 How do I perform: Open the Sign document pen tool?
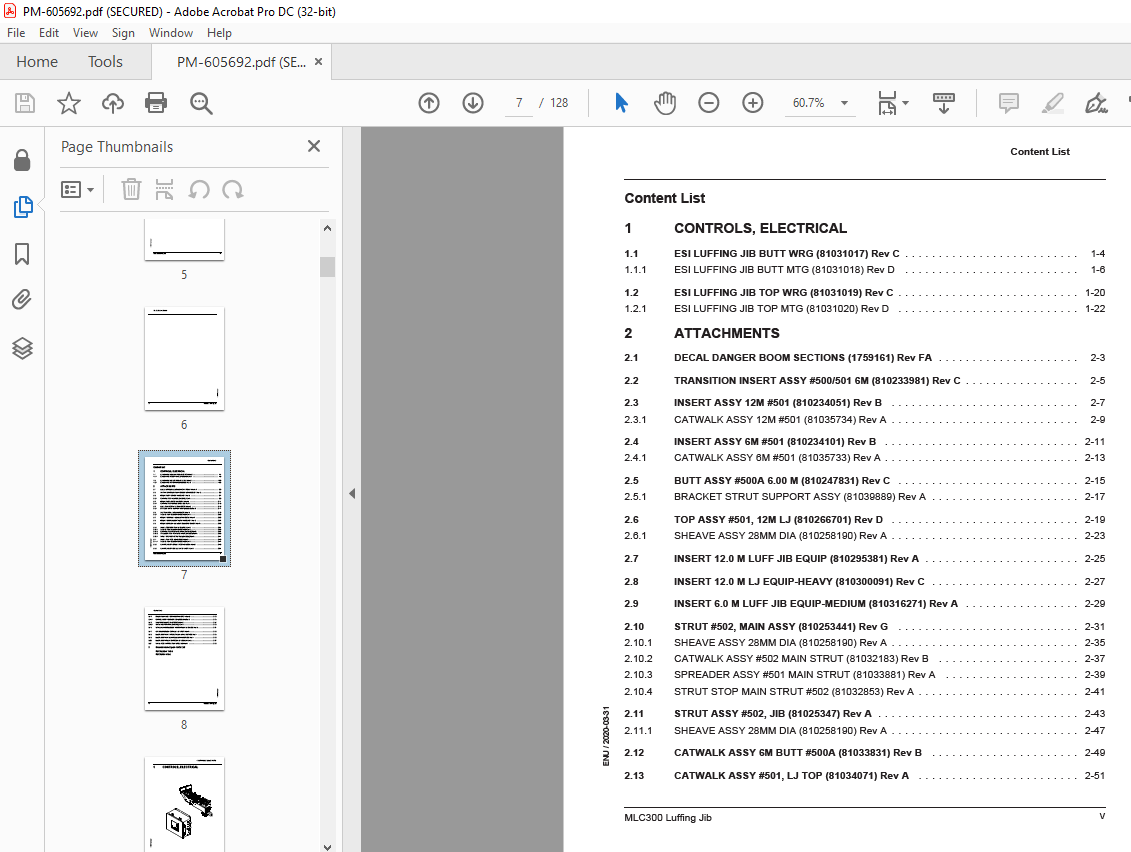coord(1096,103)
